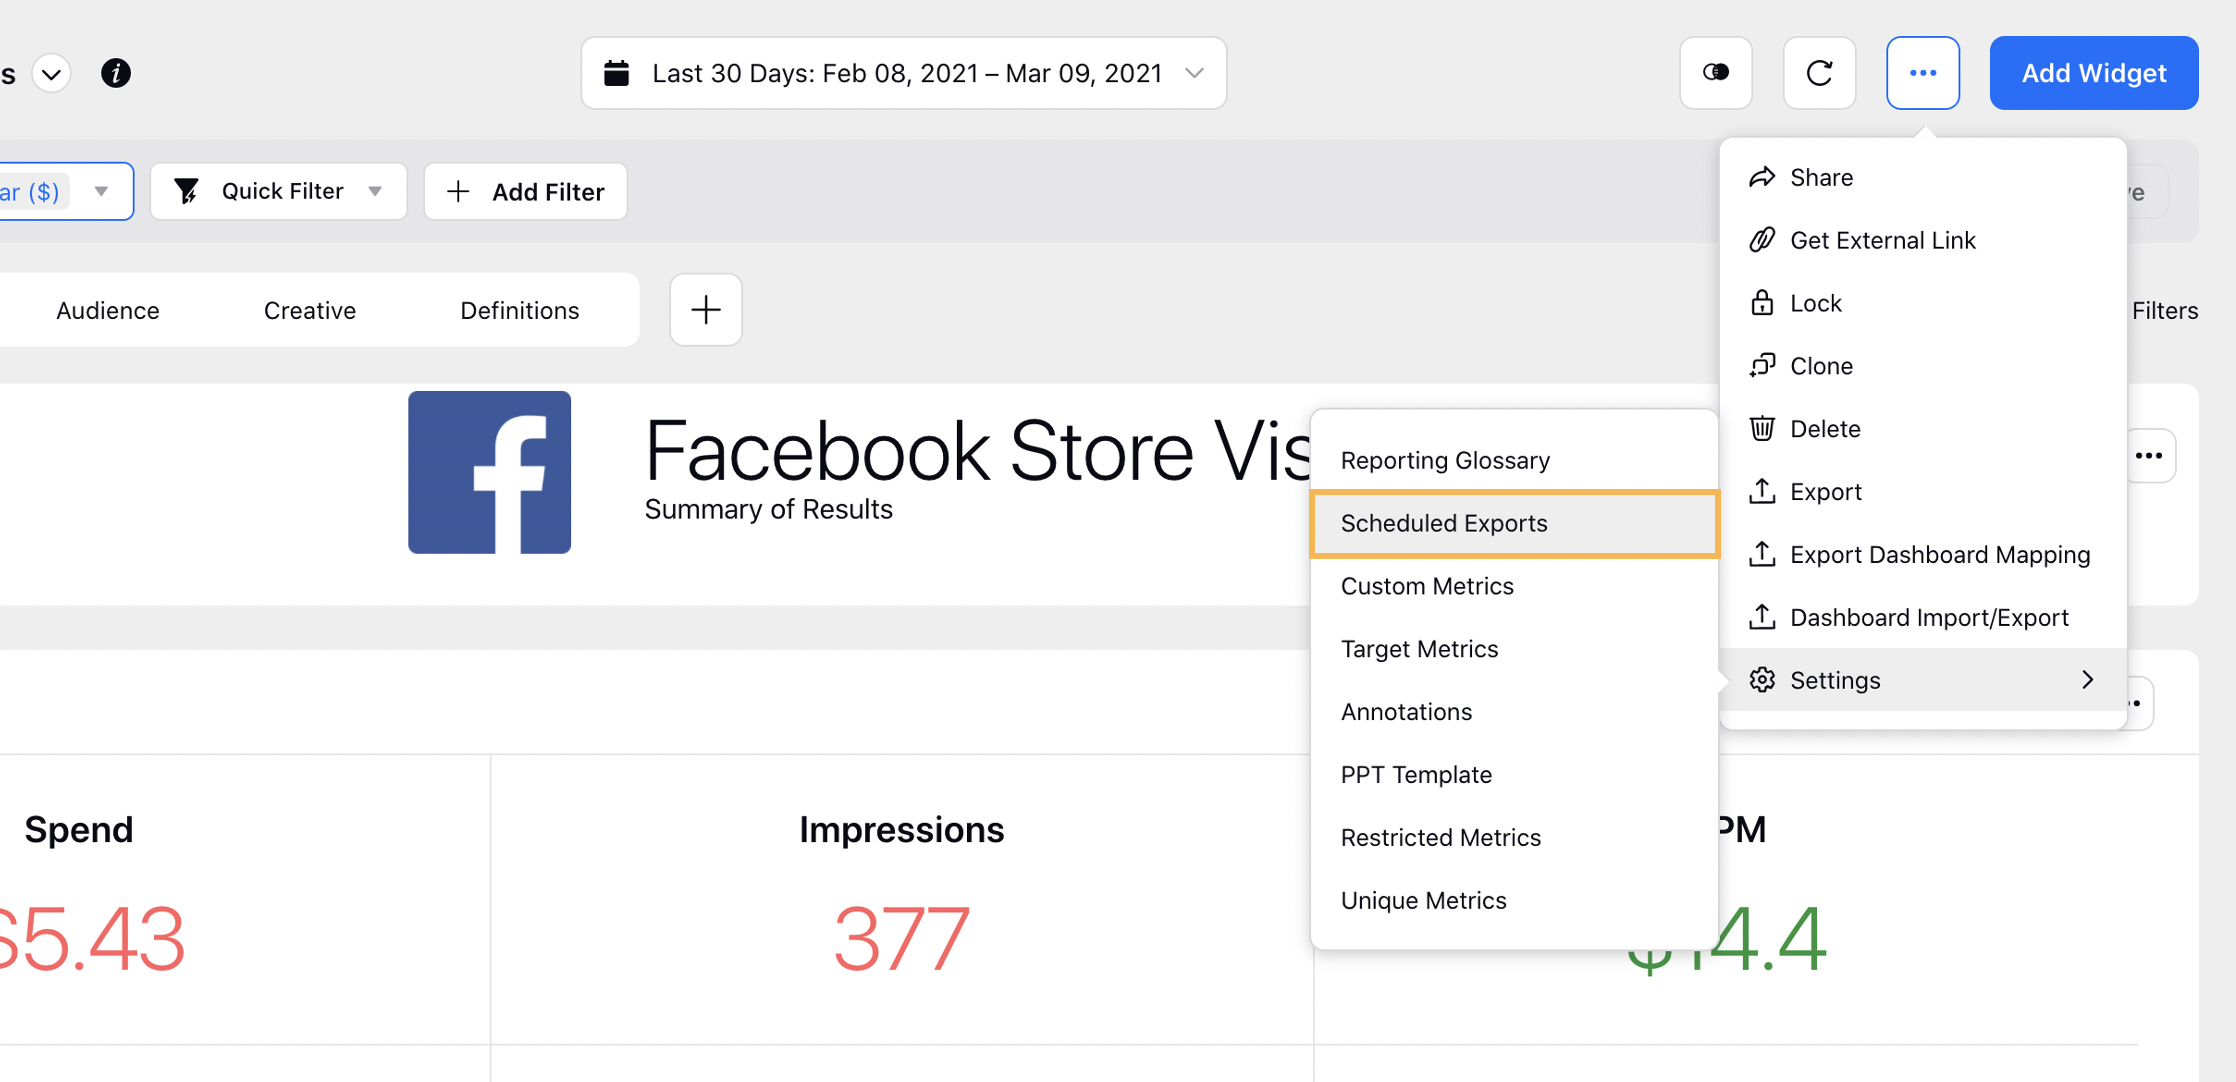Close the three-dot dashboard options menu
Image resolution: width=2236 pixels, height=1082 pixels.
click(1923, 73)
